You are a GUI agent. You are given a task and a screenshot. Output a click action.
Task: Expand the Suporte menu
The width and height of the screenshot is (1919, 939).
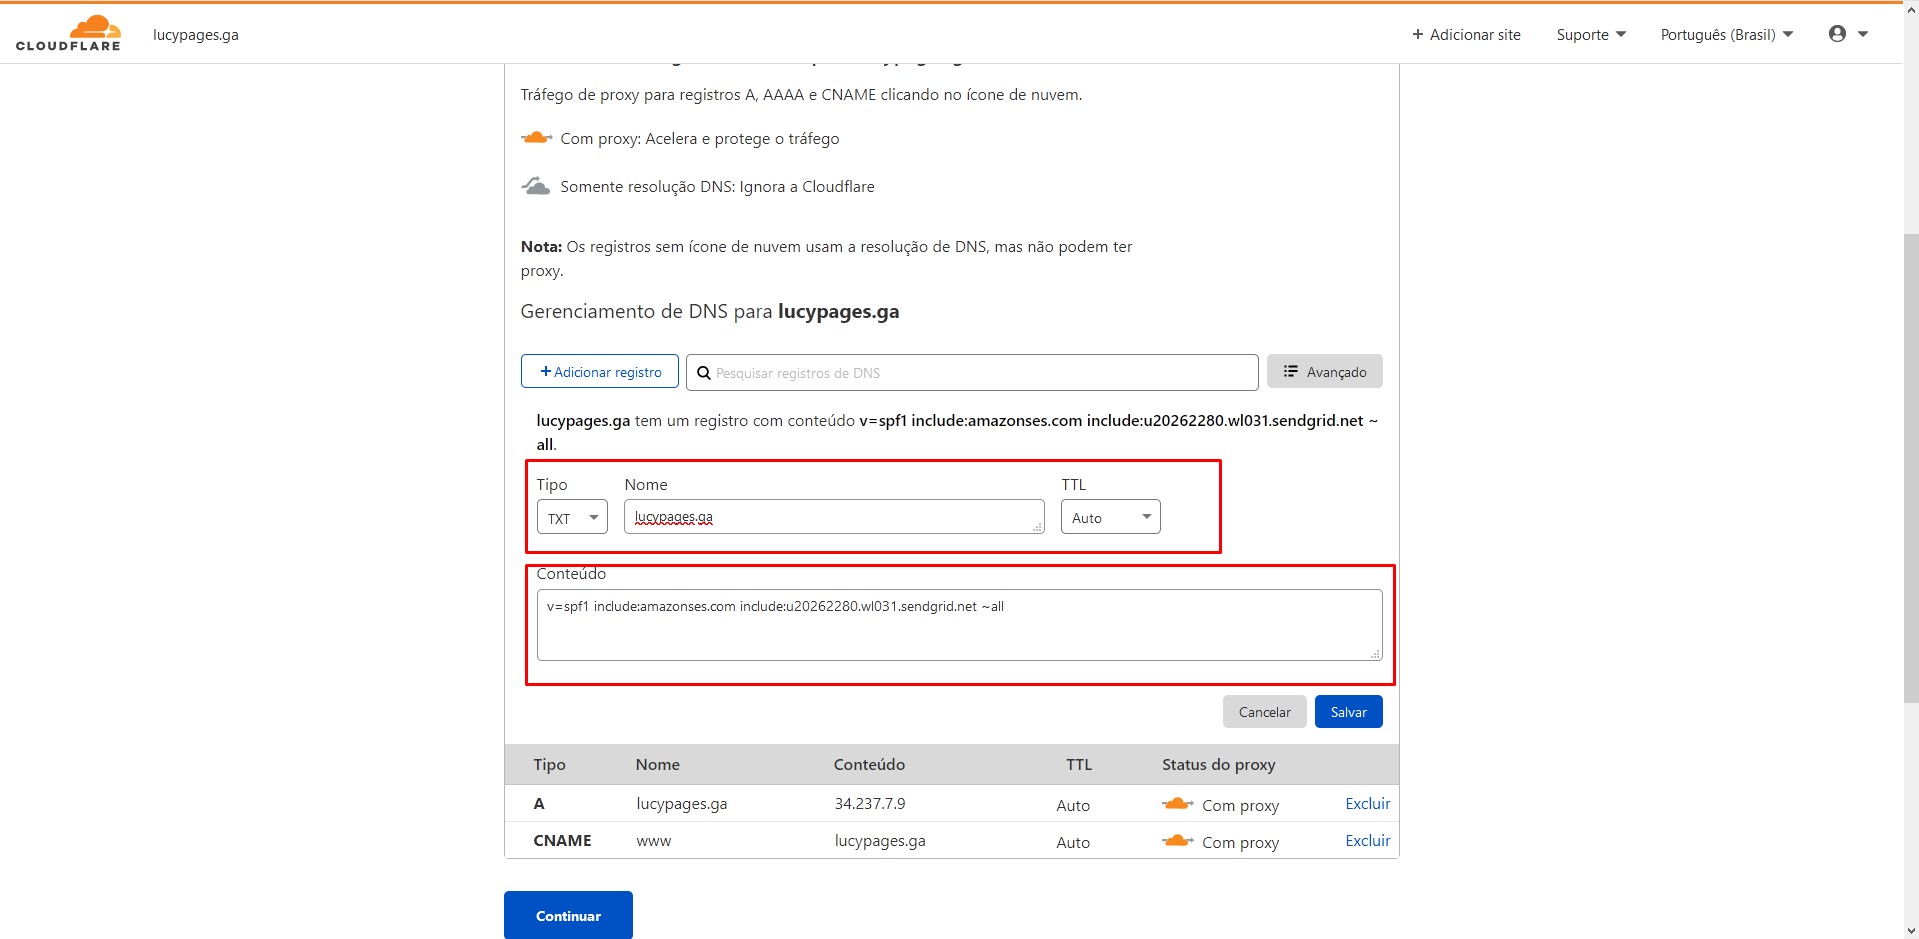(1591, 34)
